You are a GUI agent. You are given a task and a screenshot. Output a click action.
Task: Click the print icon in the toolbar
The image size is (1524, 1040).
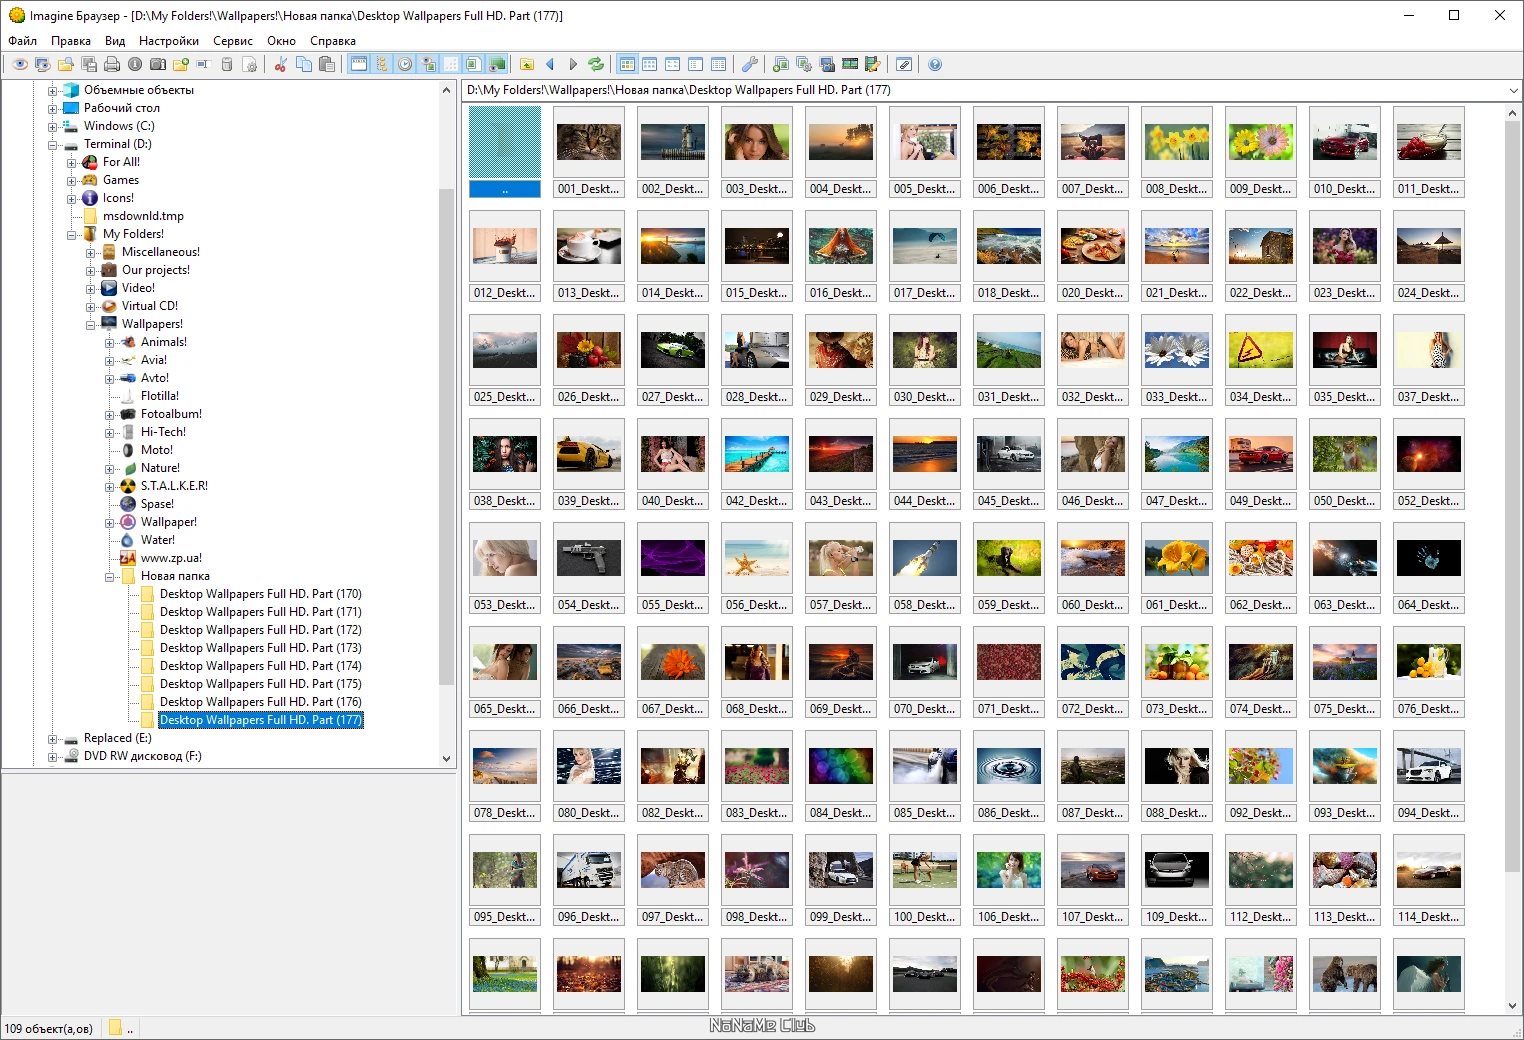(112, 64)
